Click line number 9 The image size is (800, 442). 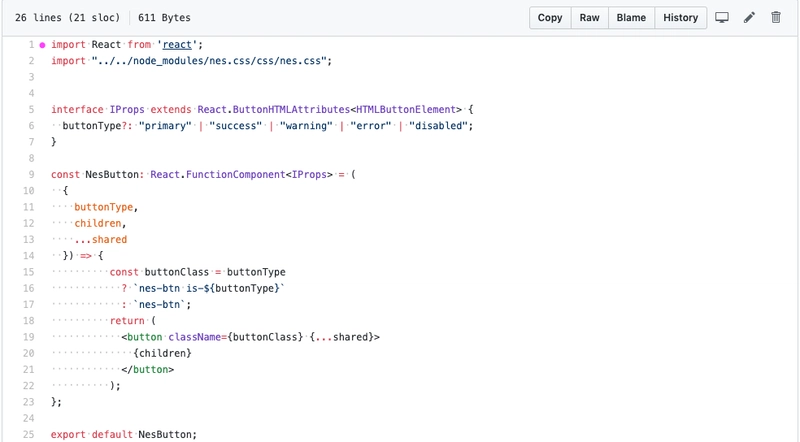coord(31,174)
